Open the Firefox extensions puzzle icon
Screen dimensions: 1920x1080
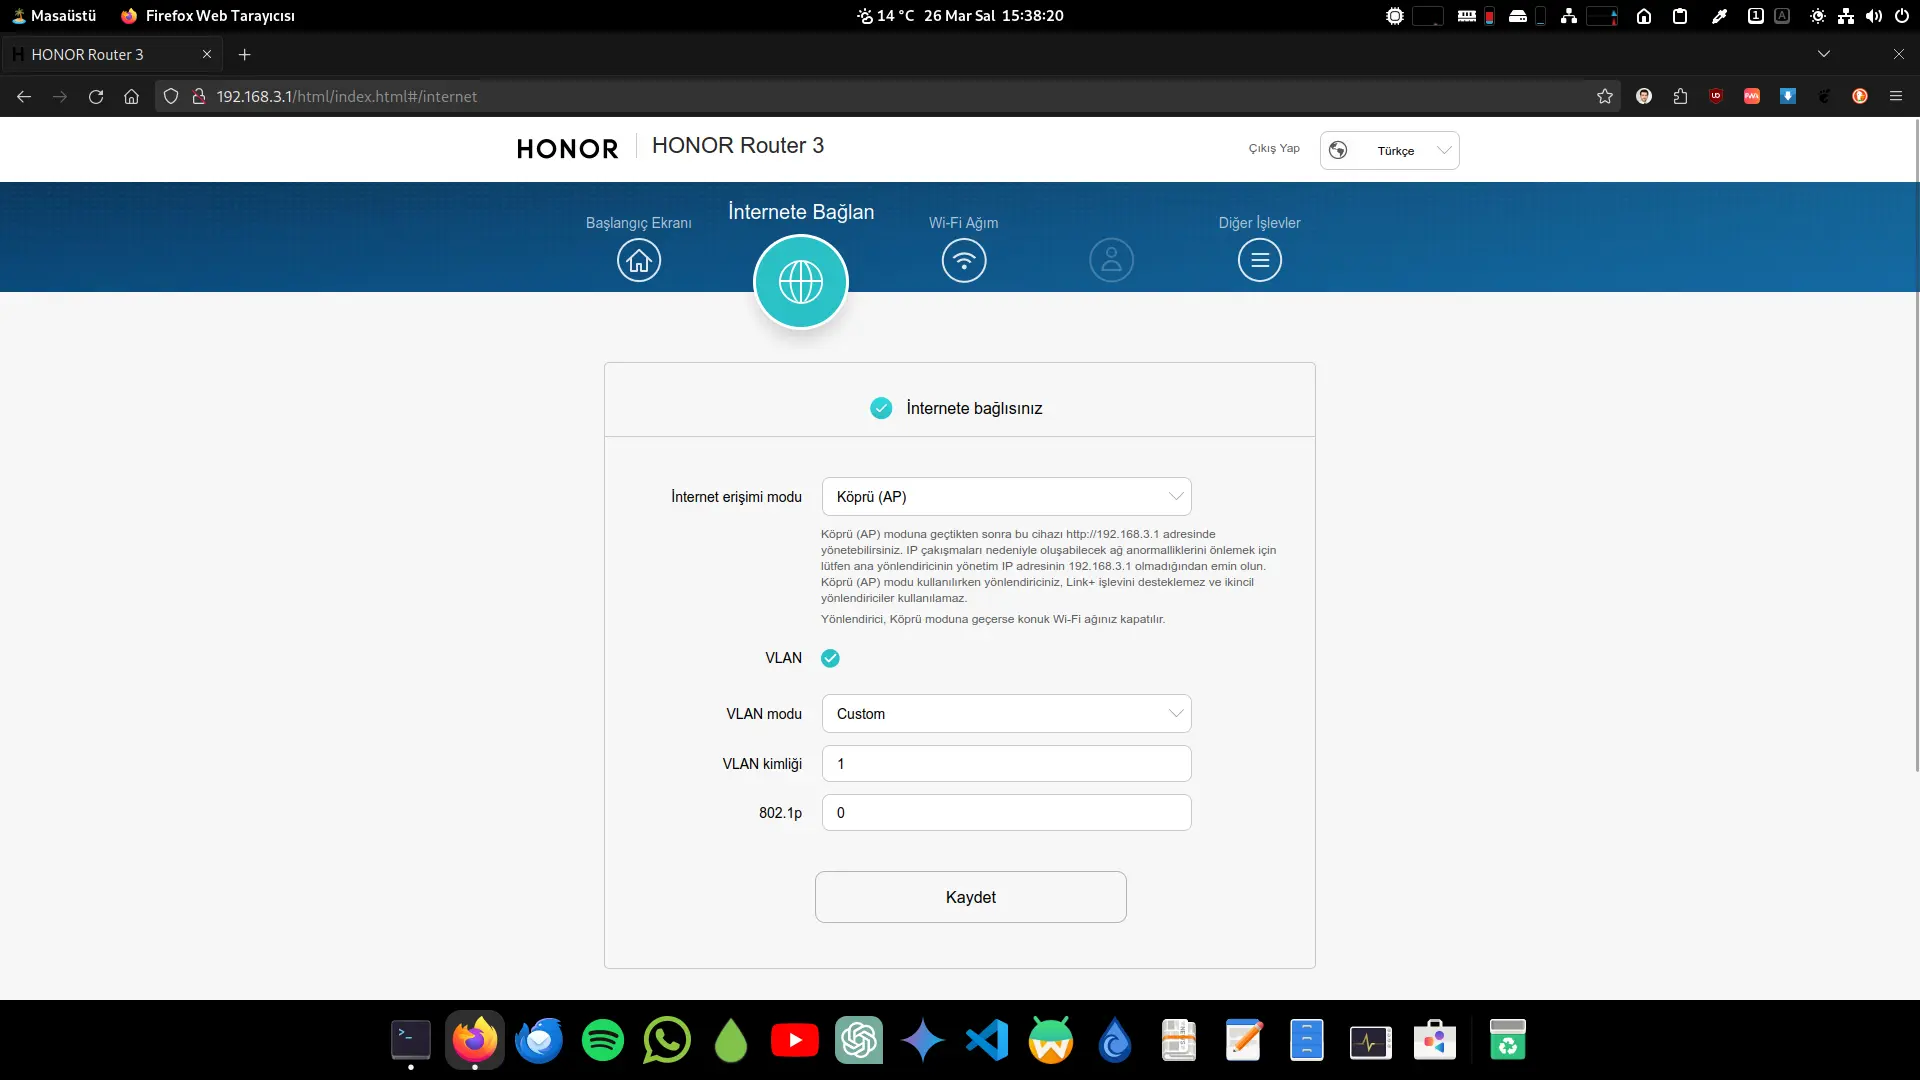click(1680, 96)
